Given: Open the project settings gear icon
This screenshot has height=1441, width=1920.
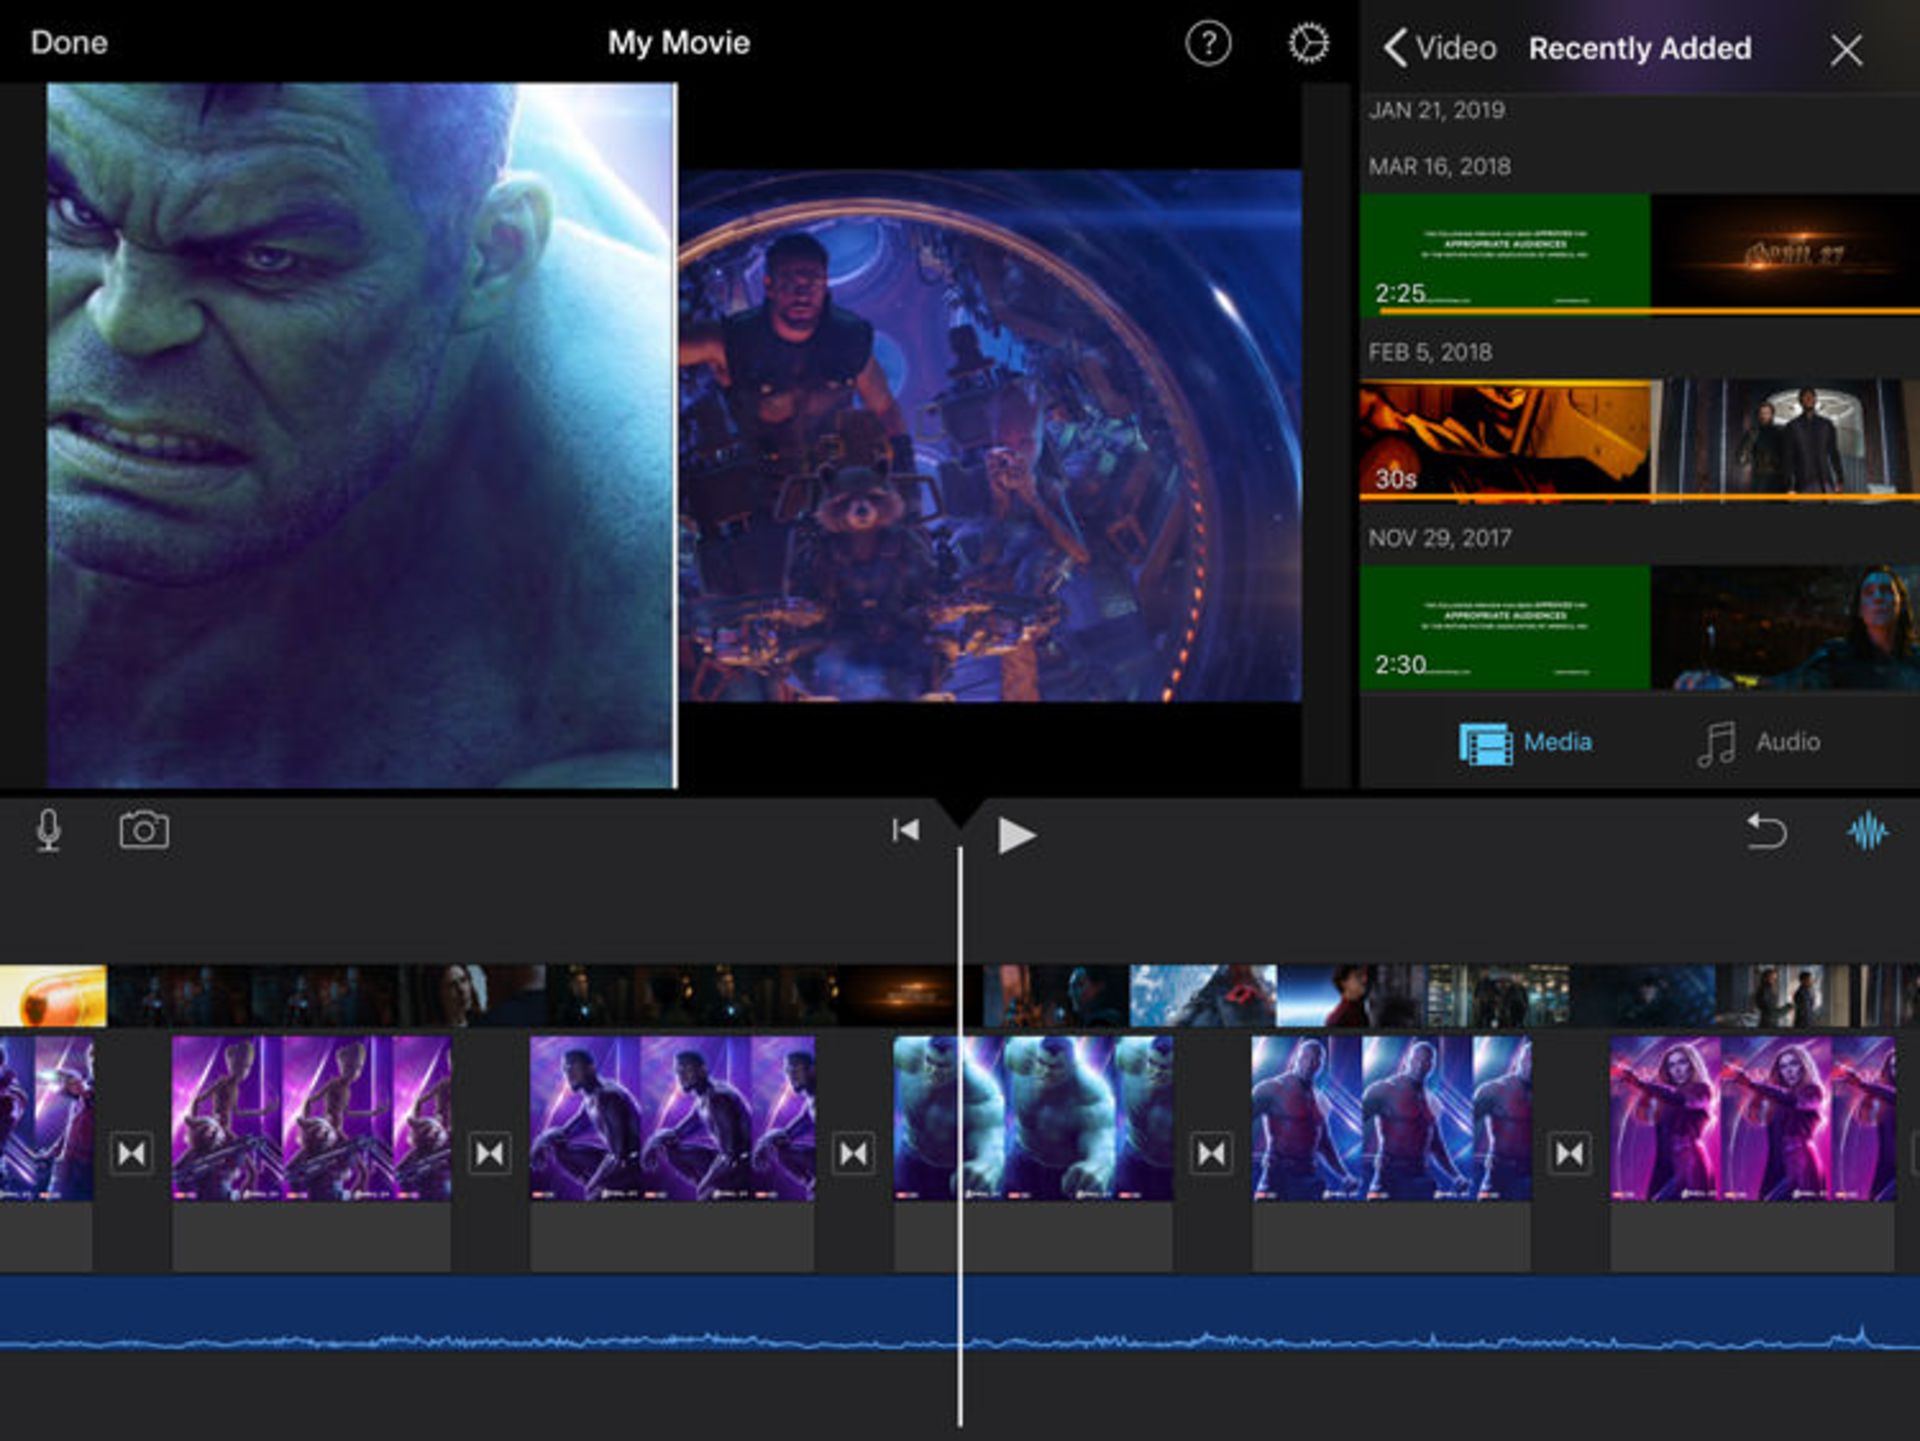Looking at the screenshot, I should click(1308, 43).
